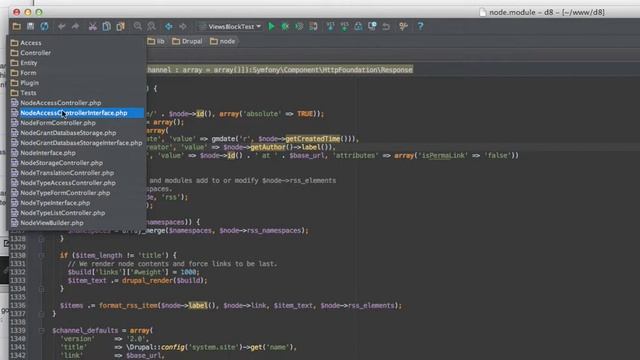Click Show History clock icon
Image resolution: width=640 pixels, height=360 pixels.
[372, 27]
